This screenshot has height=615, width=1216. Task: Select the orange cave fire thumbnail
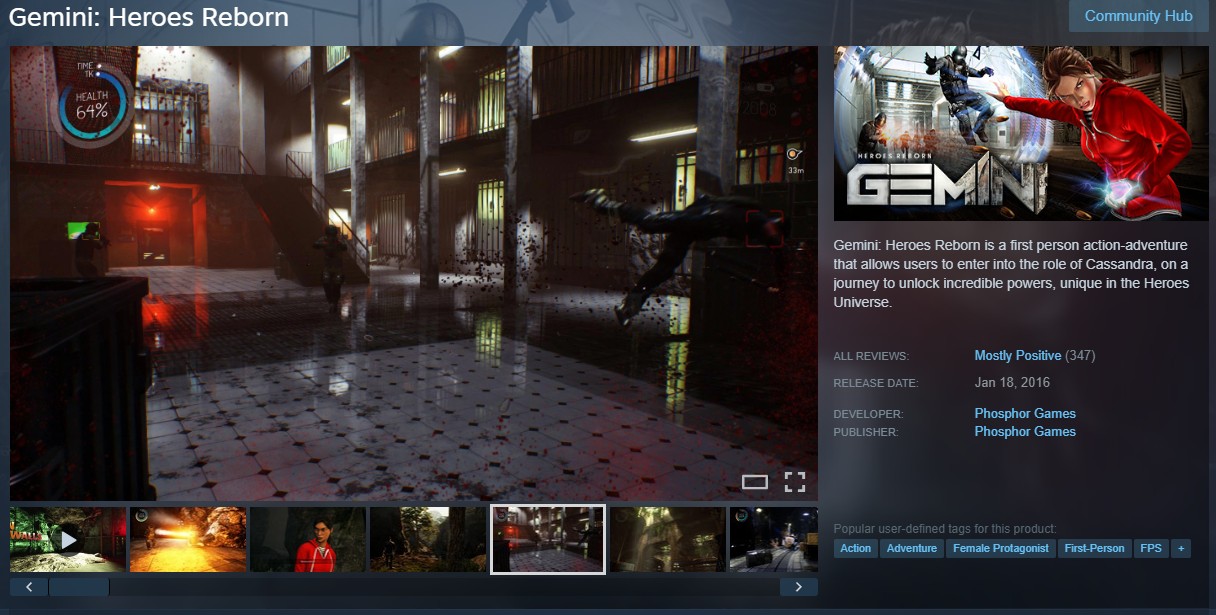(x=188, y=540)
